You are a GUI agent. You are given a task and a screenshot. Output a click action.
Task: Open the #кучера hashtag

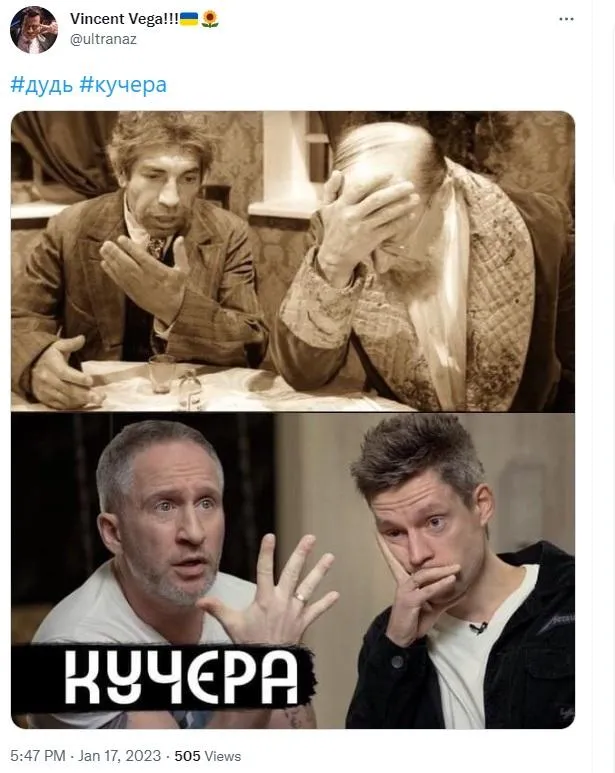[123, 85]
